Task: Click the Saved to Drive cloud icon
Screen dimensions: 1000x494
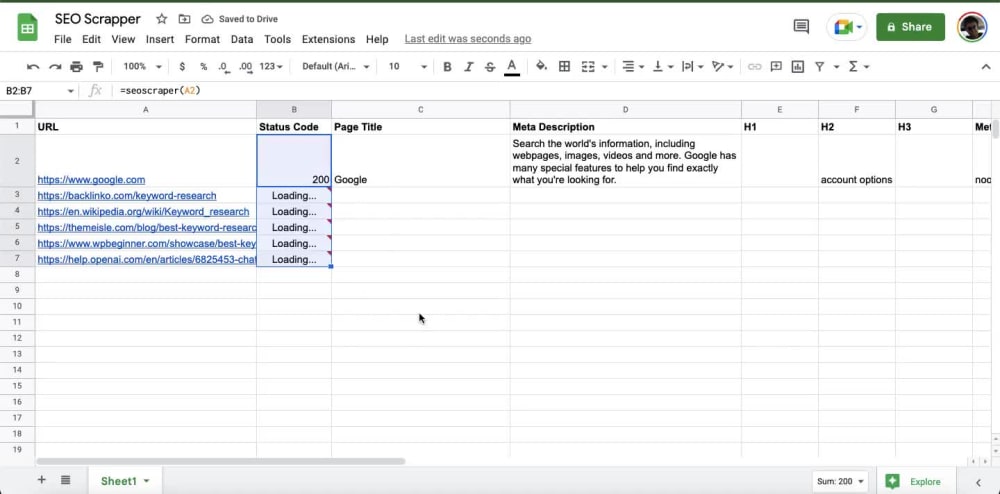Action: tap(207, 19)
